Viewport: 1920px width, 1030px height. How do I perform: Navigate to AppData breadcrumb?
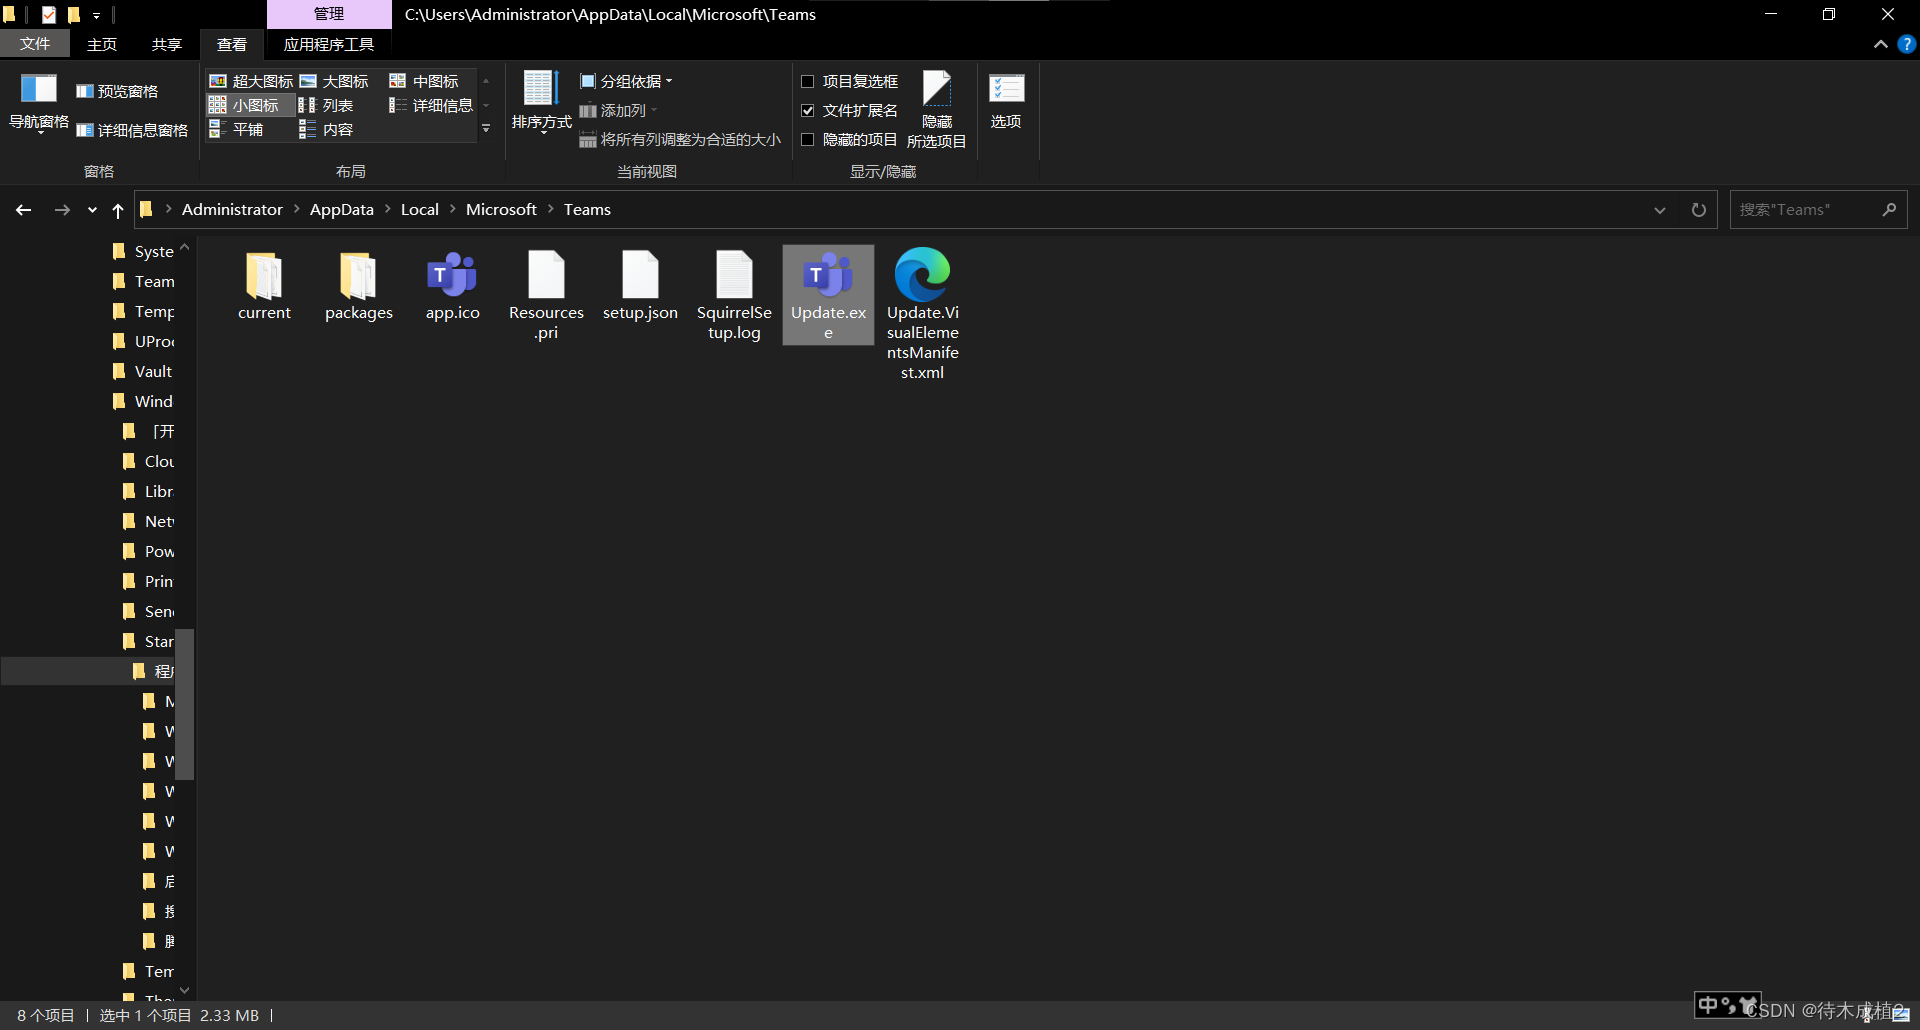(342, 209)
